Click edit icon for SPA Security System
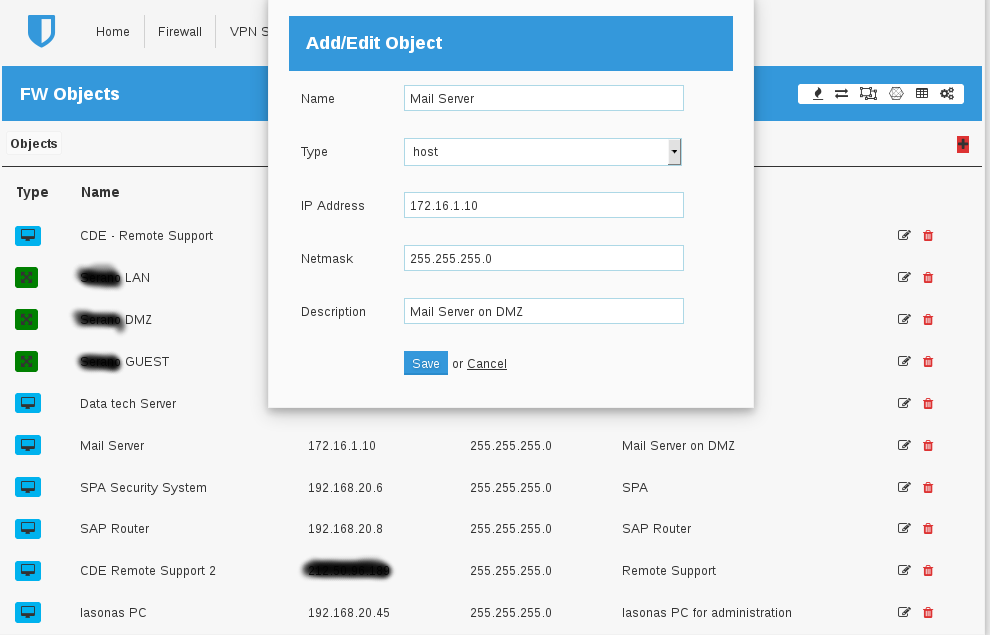This screenshot has height=635, width=990. 904,488
